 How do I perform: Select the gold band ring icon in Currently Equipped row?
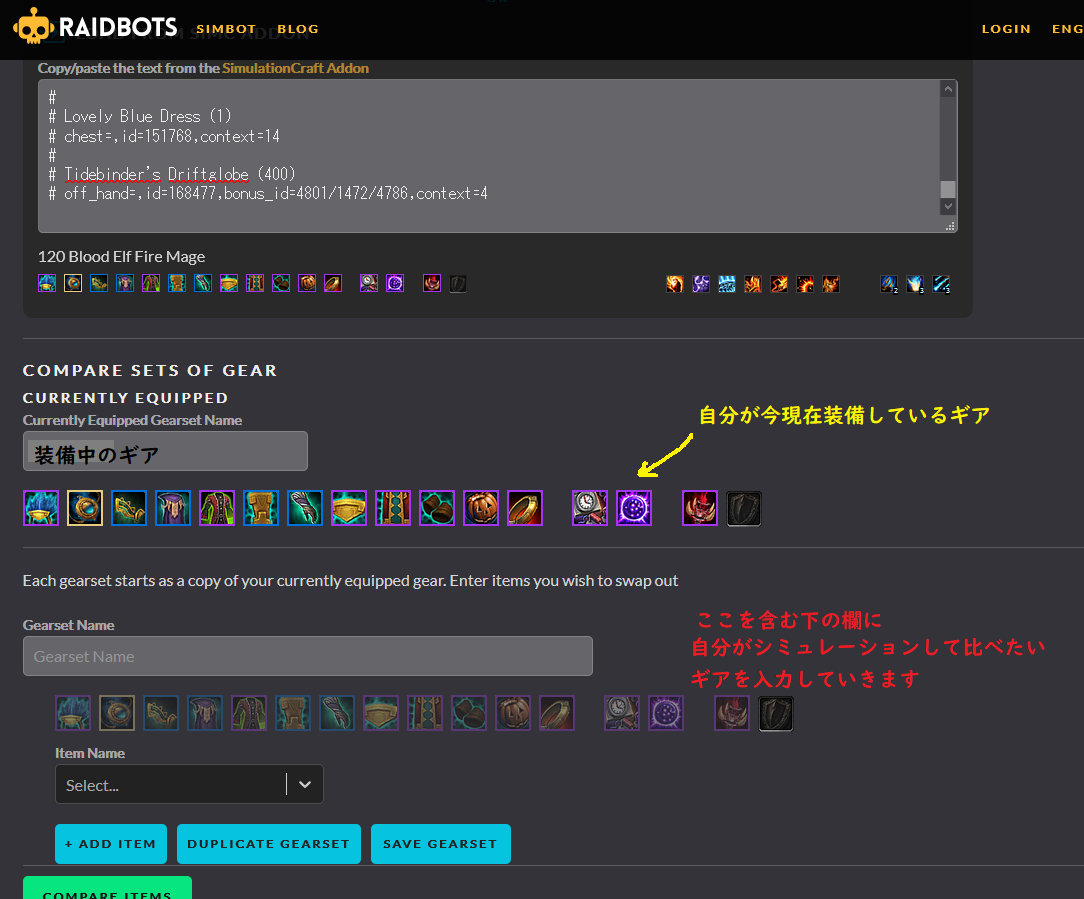pyautogui.click(x=525, y=508)
